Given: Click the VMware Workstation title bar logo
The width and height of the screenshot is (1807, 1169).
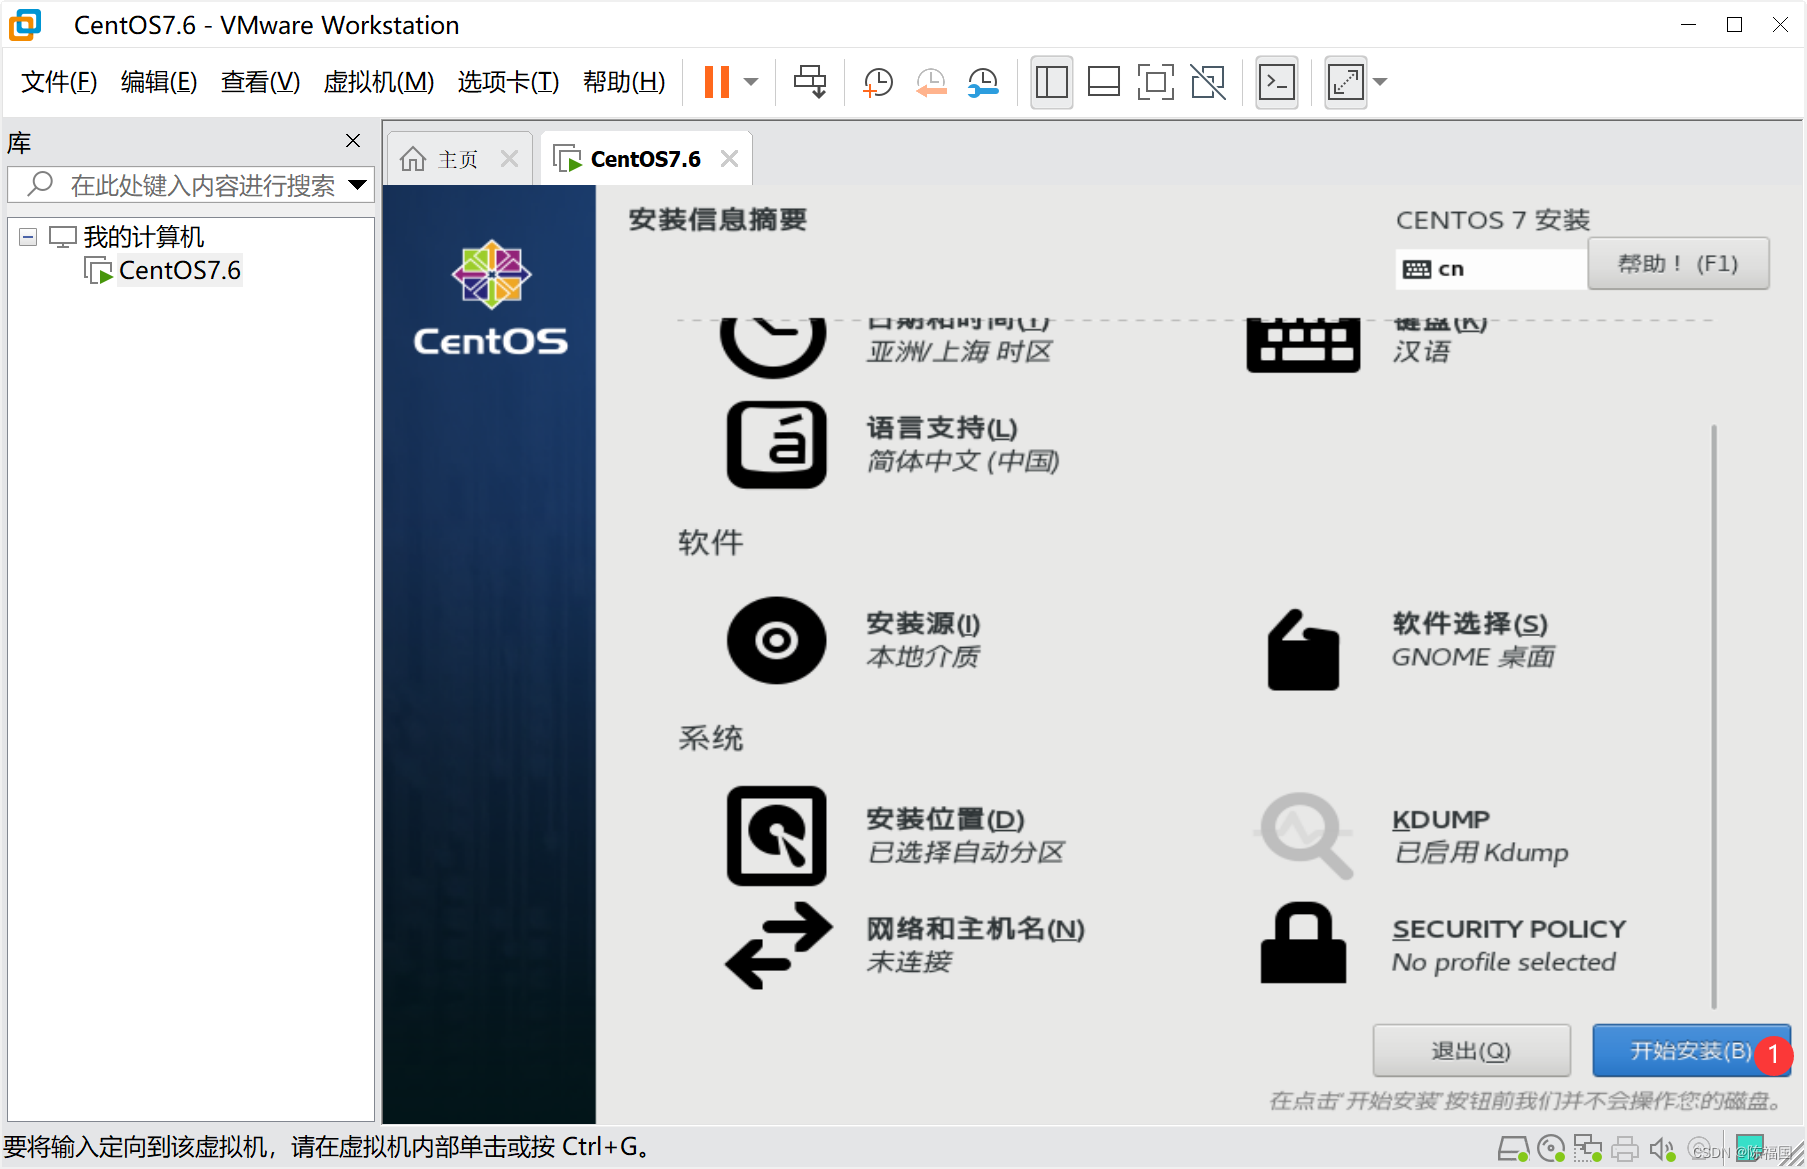Looking at the screenshot, I should (x=25, y=25).
